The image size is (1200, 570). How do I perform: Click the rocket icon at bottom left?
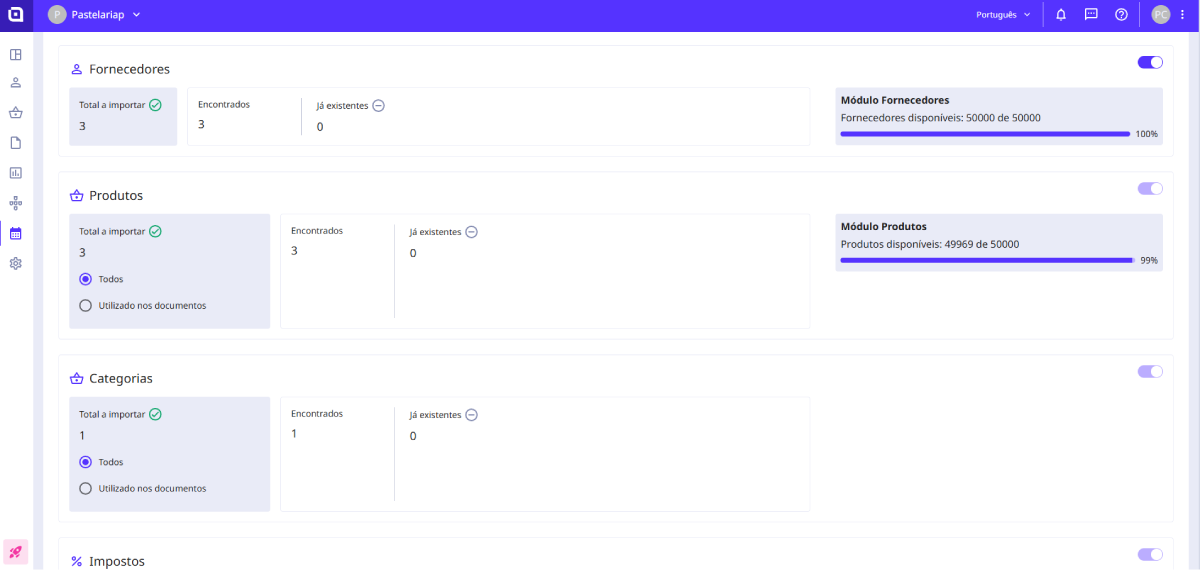point(16,551)
